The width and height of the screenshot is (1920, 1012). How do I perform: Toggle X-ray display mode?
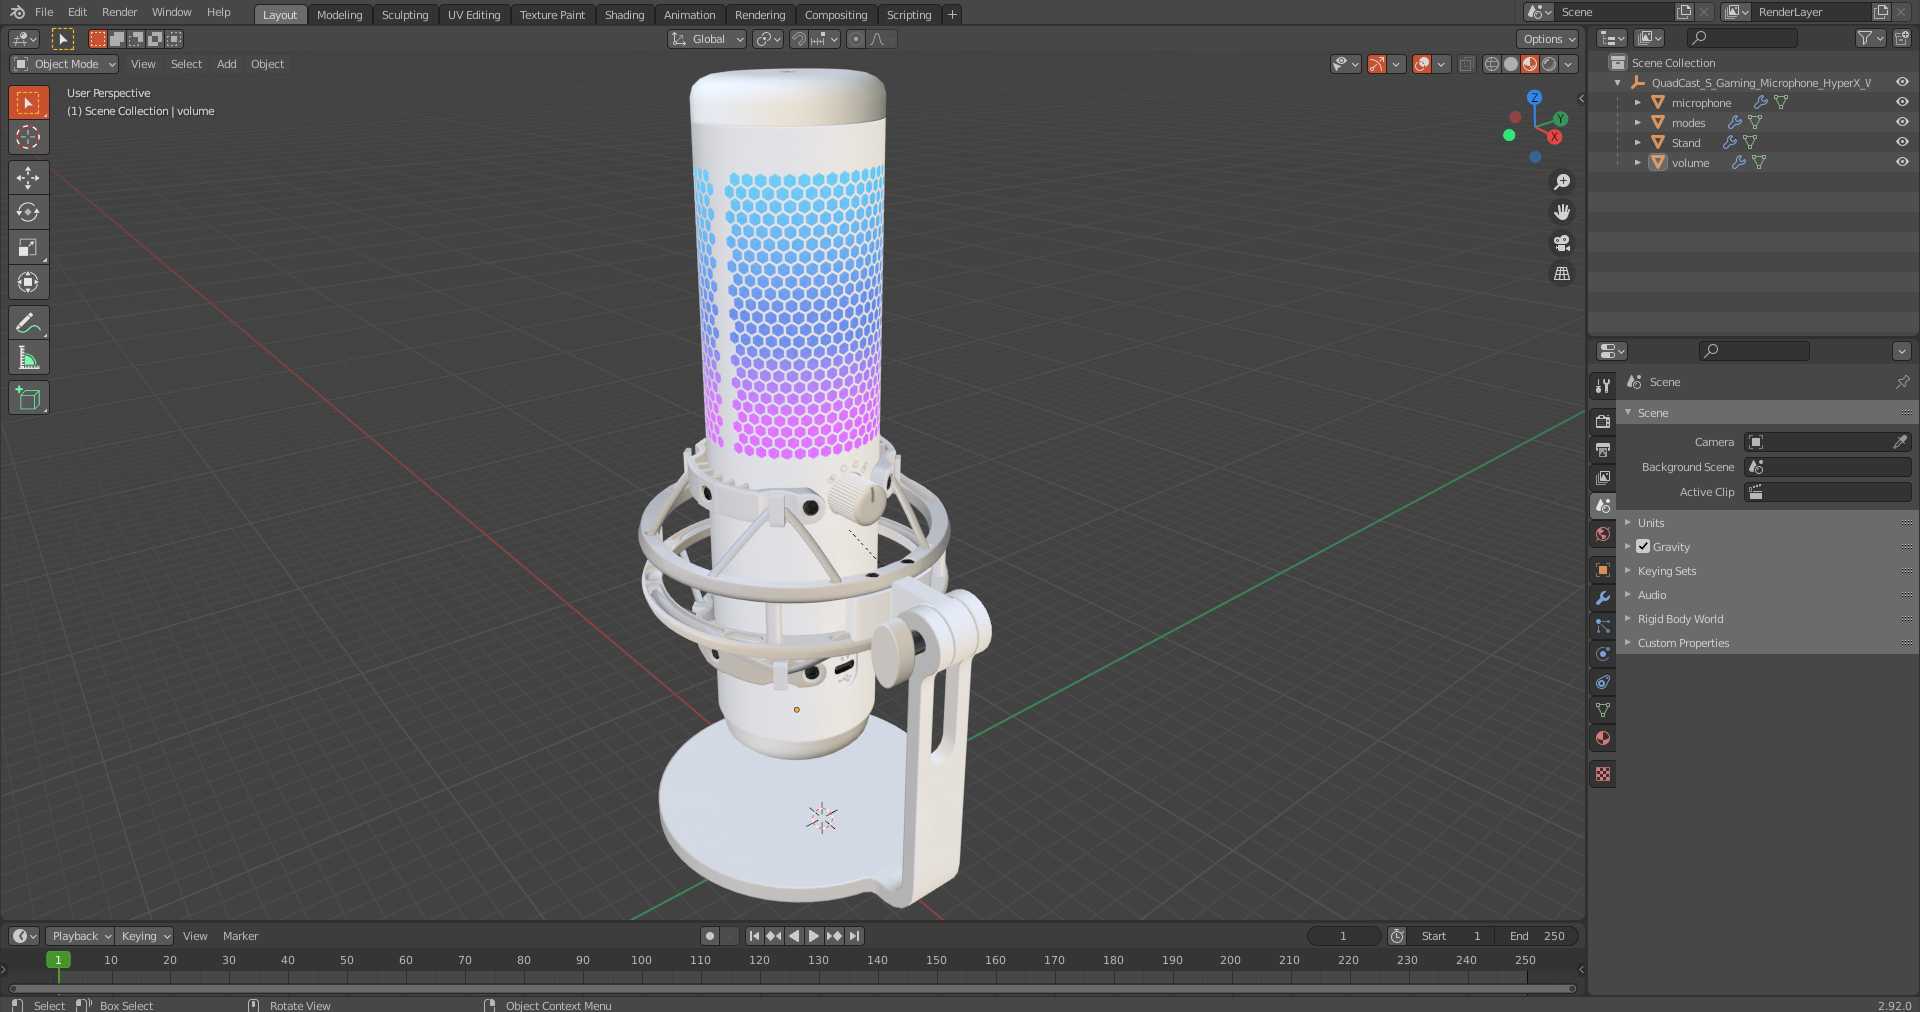coord(1466,64)
